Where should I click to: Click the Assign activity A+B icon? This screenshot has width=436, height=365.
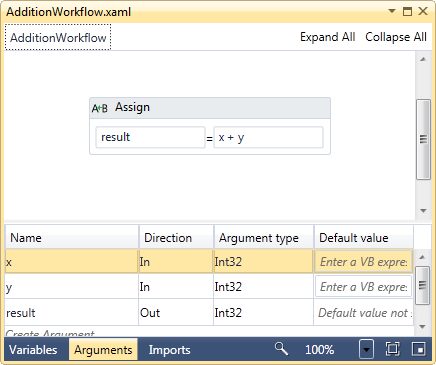pyautogui.click(x=99, y=108)
